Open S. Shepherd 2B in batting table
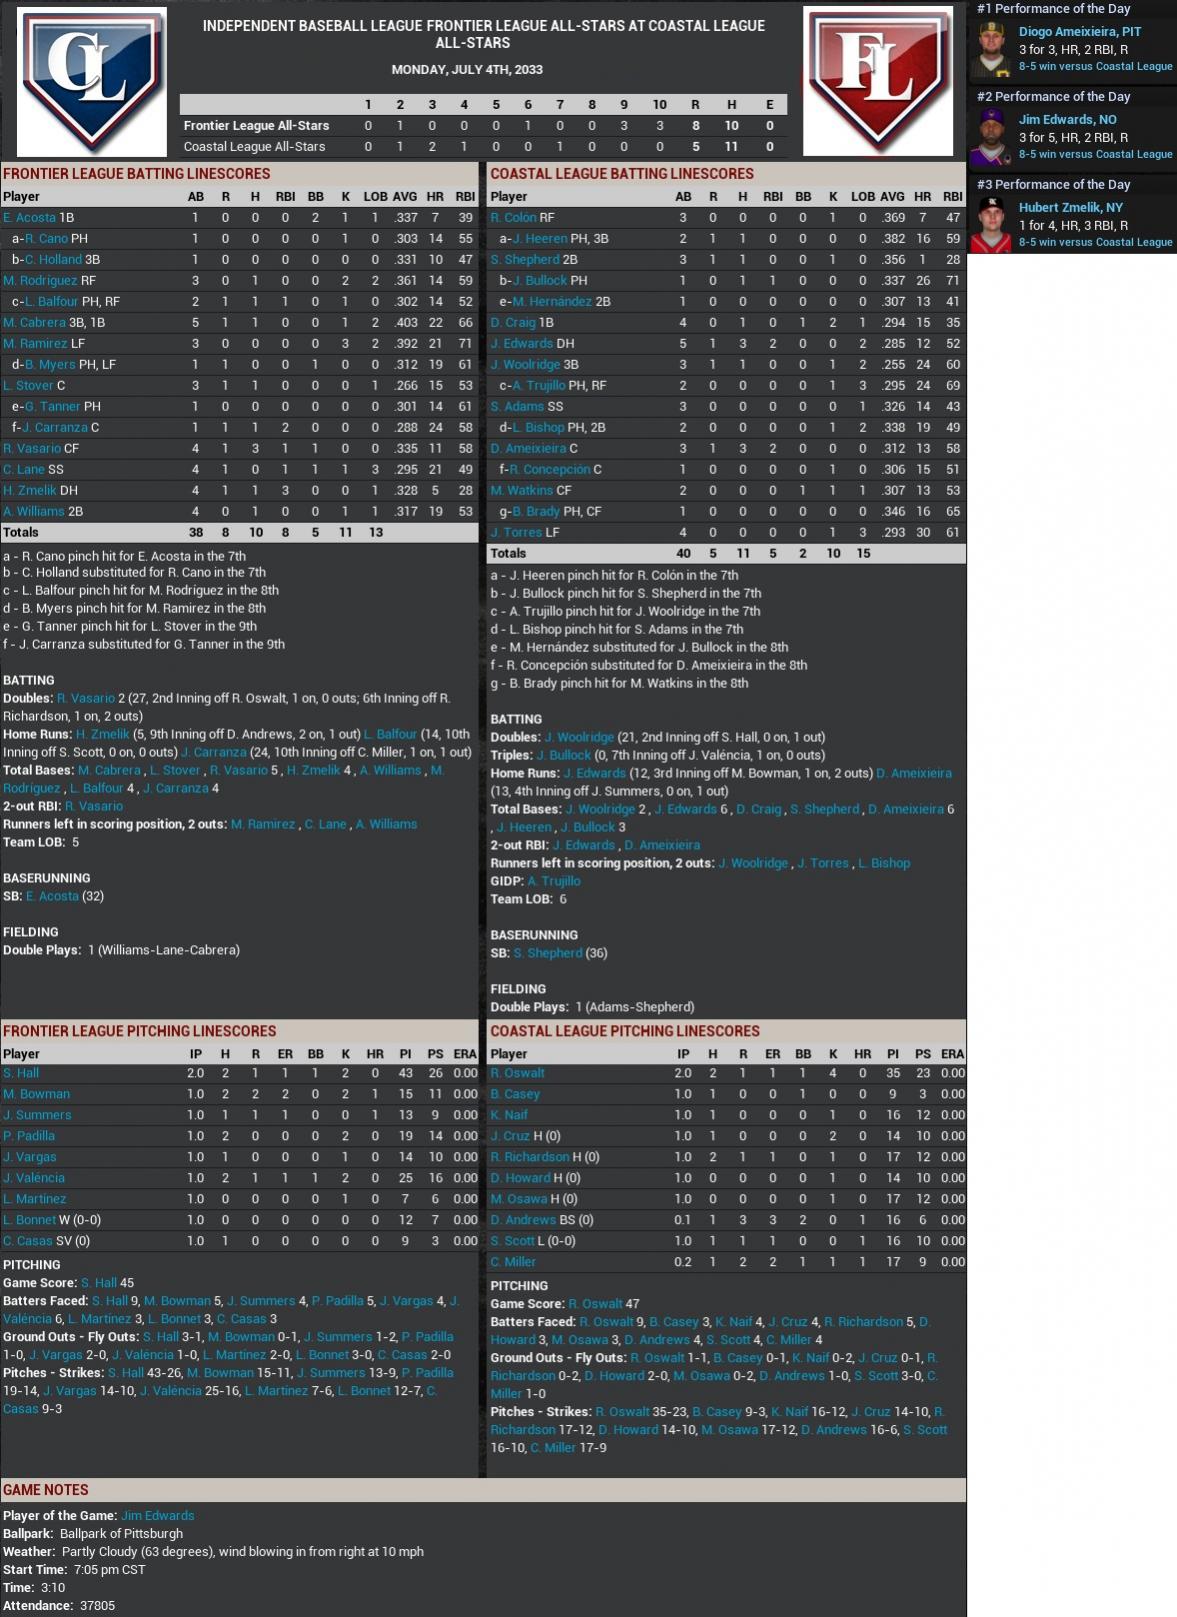Image resolution: width=1177 pixels, height=1617 pixels. coord(525,259)
